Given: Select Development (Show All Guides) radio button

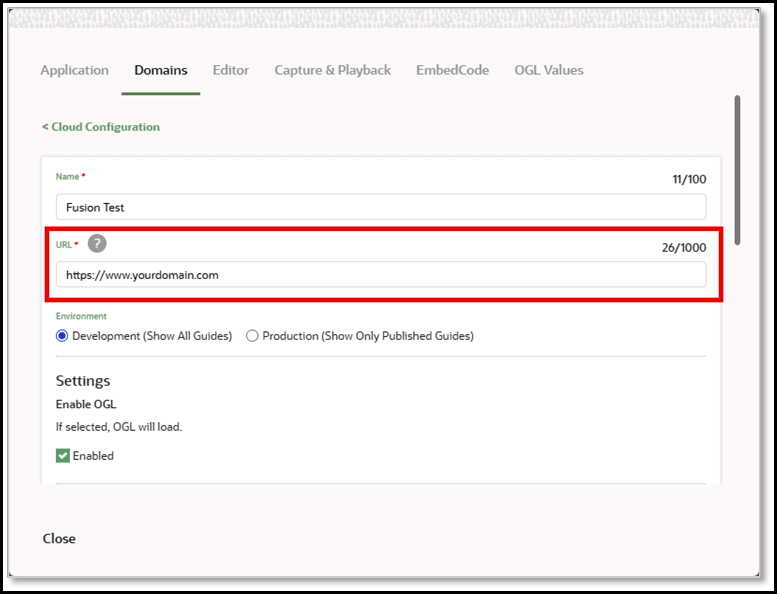Looking at the screenshot, I should coord(62,336).
